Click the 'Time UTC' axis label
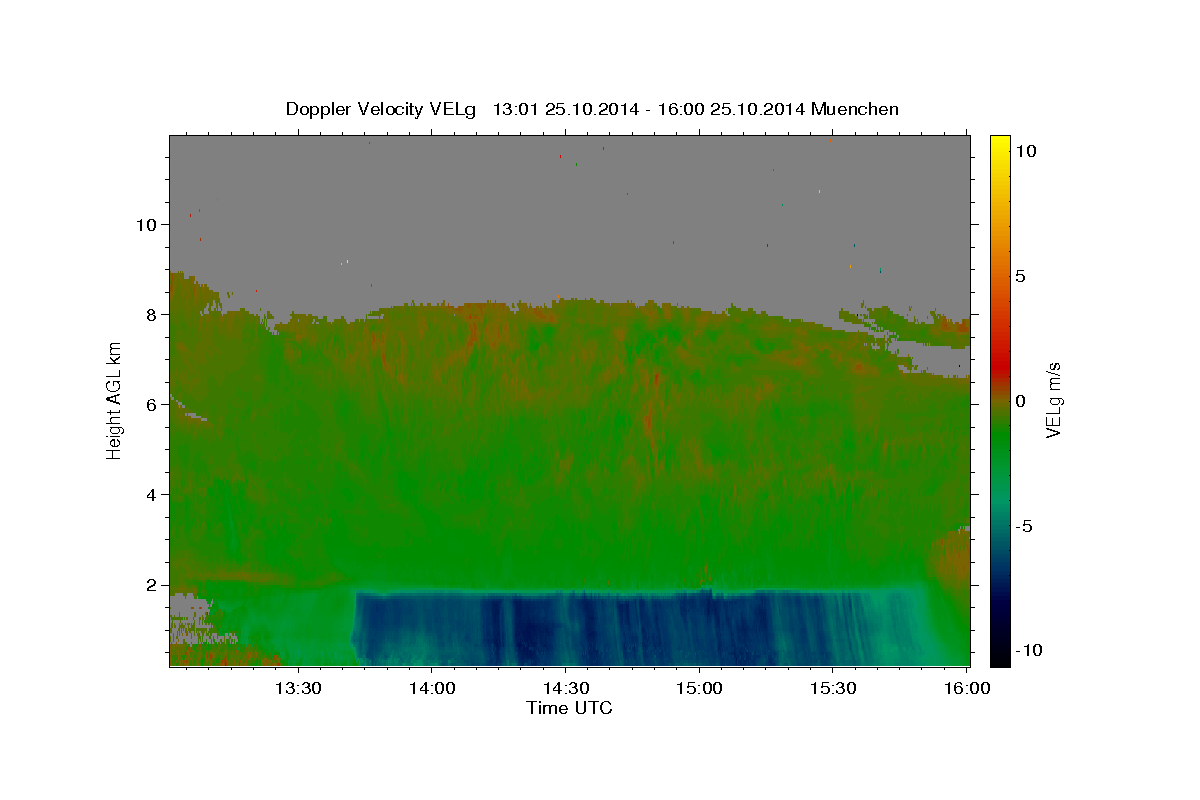Viewport: 1200px width, 800px height. (x=569, y=708)
